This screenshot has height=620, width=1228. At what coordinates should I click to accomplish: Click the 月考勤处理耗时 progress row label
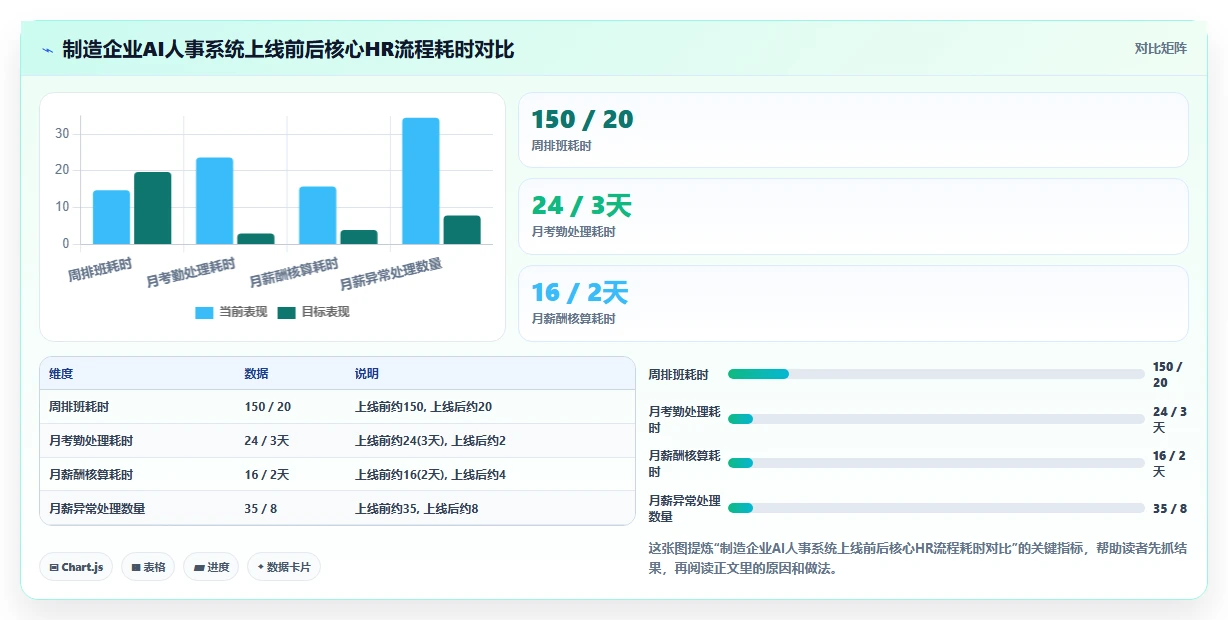click(684, 419)
